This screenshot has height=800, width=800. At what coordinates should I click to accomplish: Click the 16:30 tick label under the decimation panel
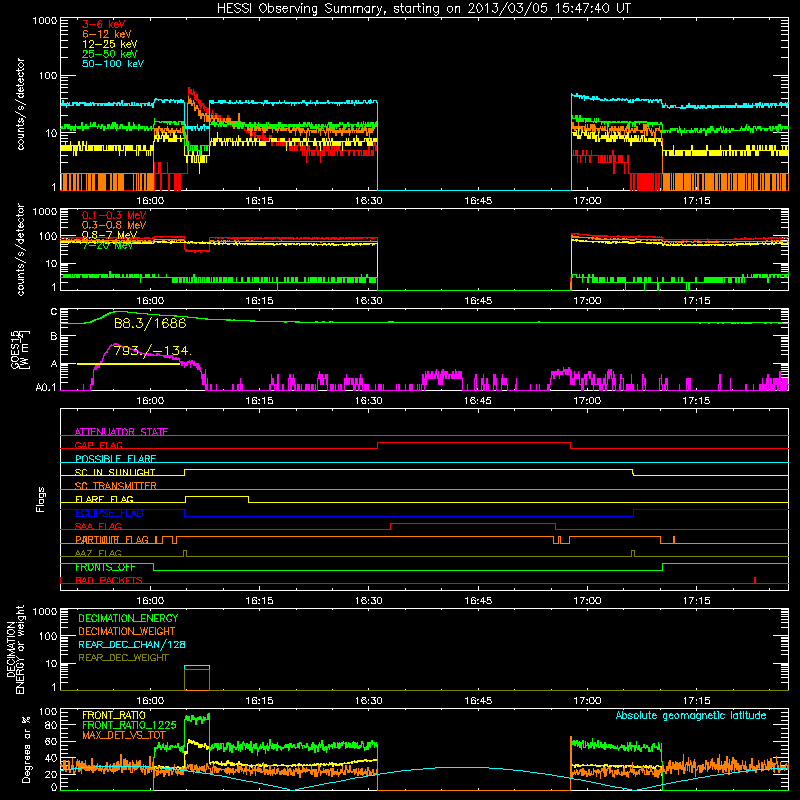(368, 701)
